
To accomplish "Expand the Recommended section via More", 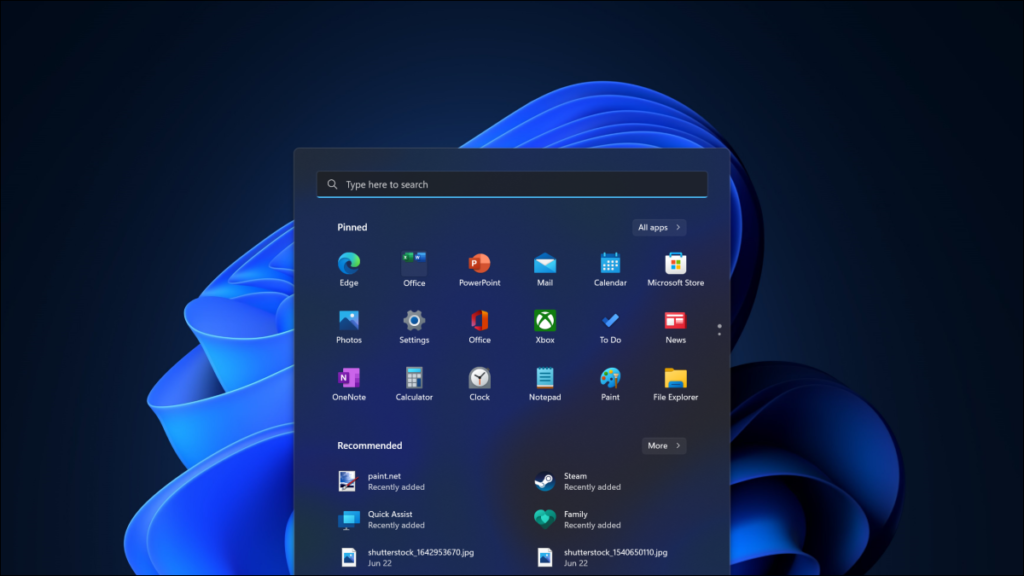I will click(x=663, y=445).
